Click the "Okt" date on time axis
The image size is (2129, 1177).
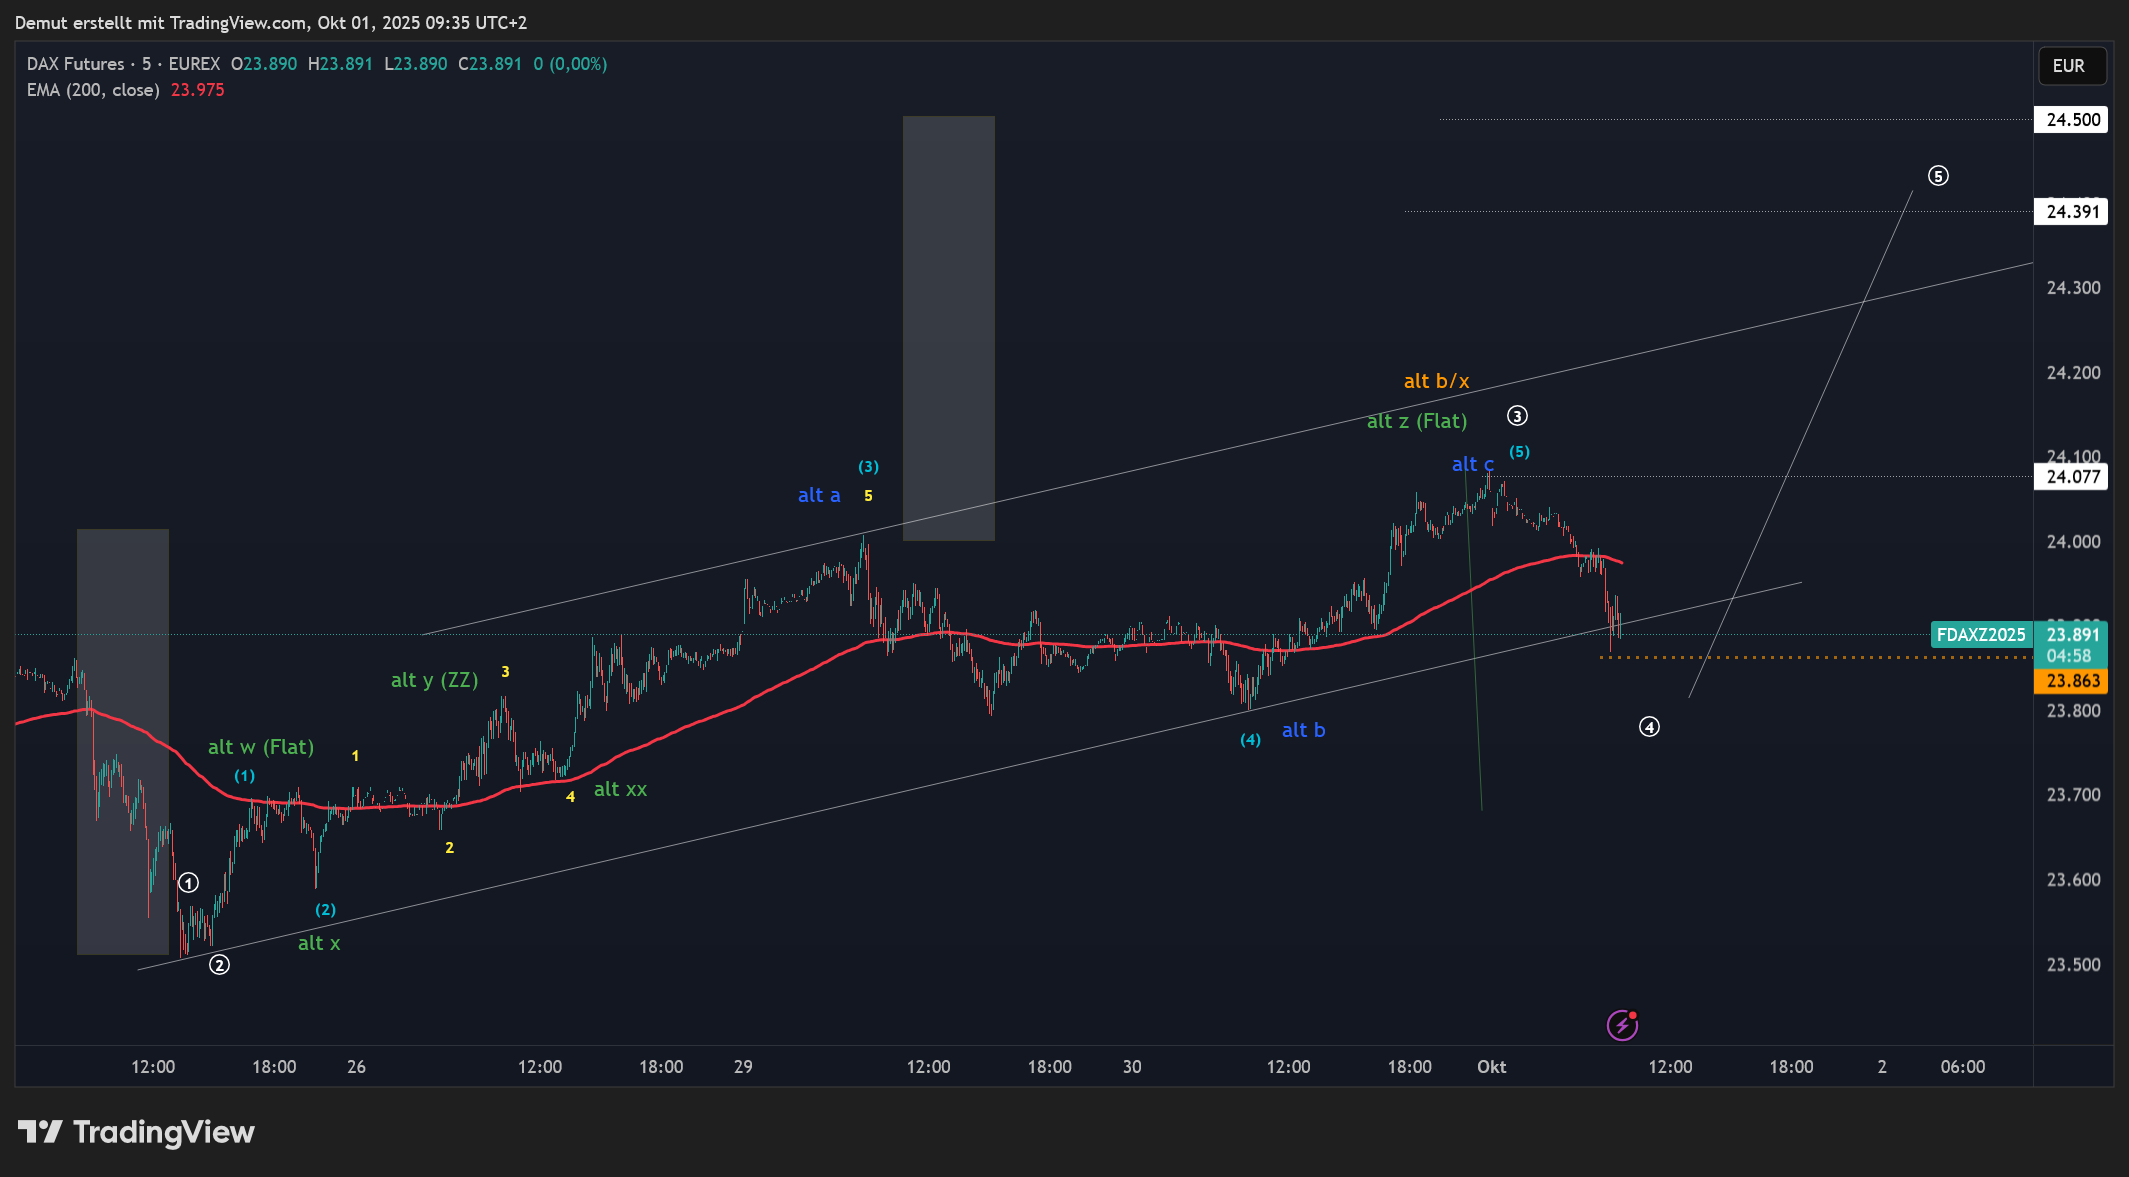point(1491,1067)
